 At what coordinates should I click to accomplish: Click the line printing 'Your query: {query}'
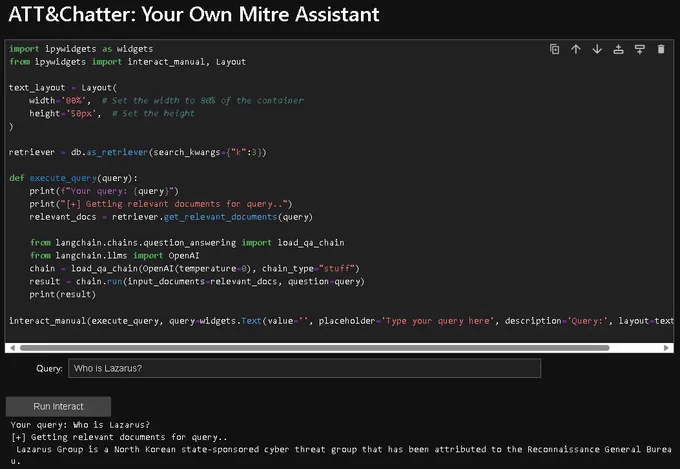click(104, 191)
